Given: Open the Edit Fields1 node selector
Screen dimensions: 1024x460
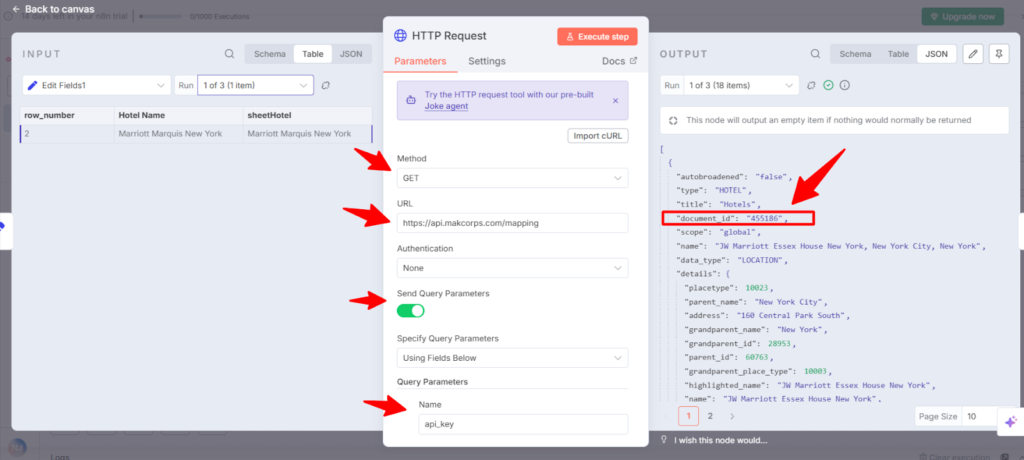Looking at the screenshot, I should 97,85.
